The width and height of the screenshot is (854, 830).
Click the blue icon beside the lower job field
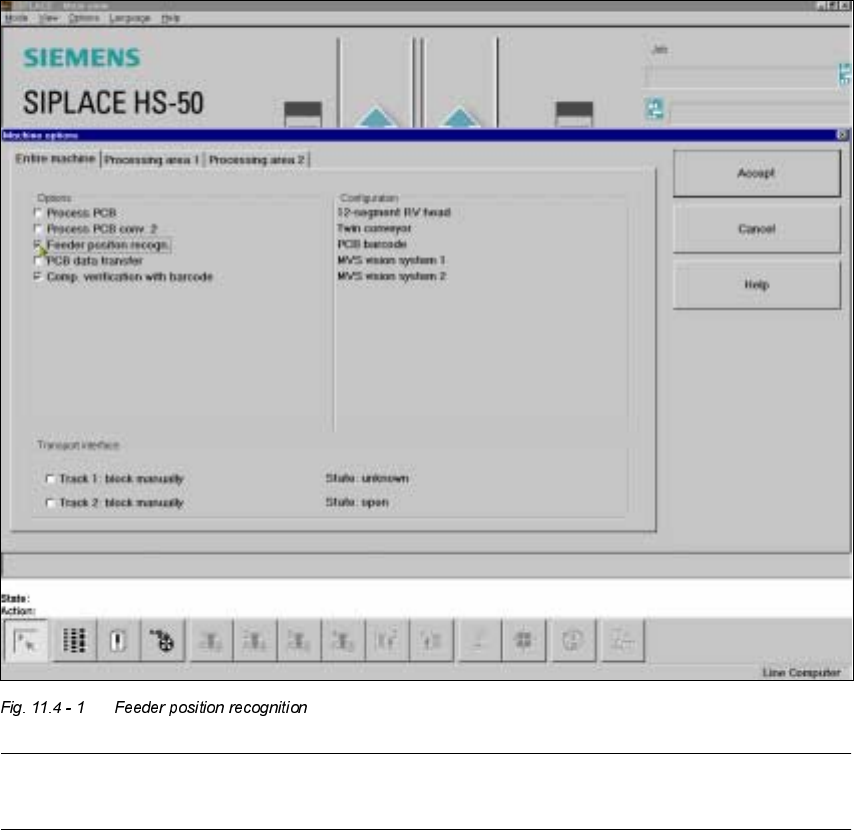click(655, 108)
